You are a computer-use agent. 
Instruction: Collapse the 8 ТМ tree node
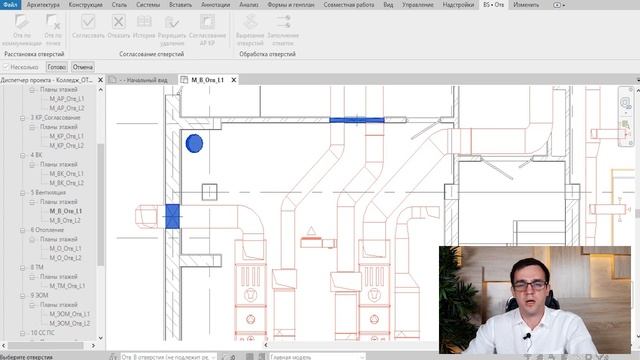tap(23, 267)
